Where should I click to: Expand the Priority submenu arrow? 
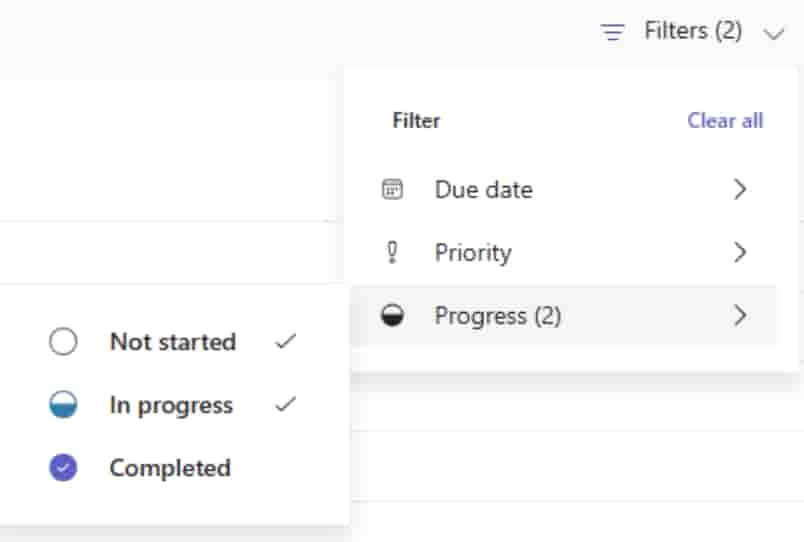[740, 253]
